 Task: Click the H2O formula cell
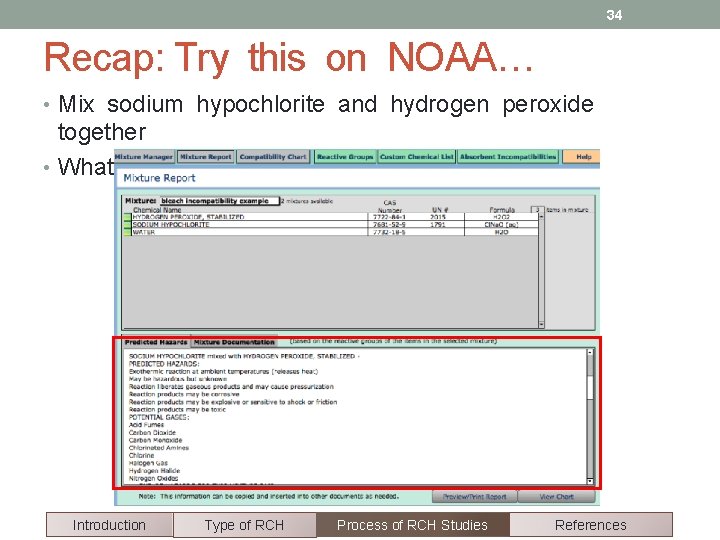[x=501, y=232]
